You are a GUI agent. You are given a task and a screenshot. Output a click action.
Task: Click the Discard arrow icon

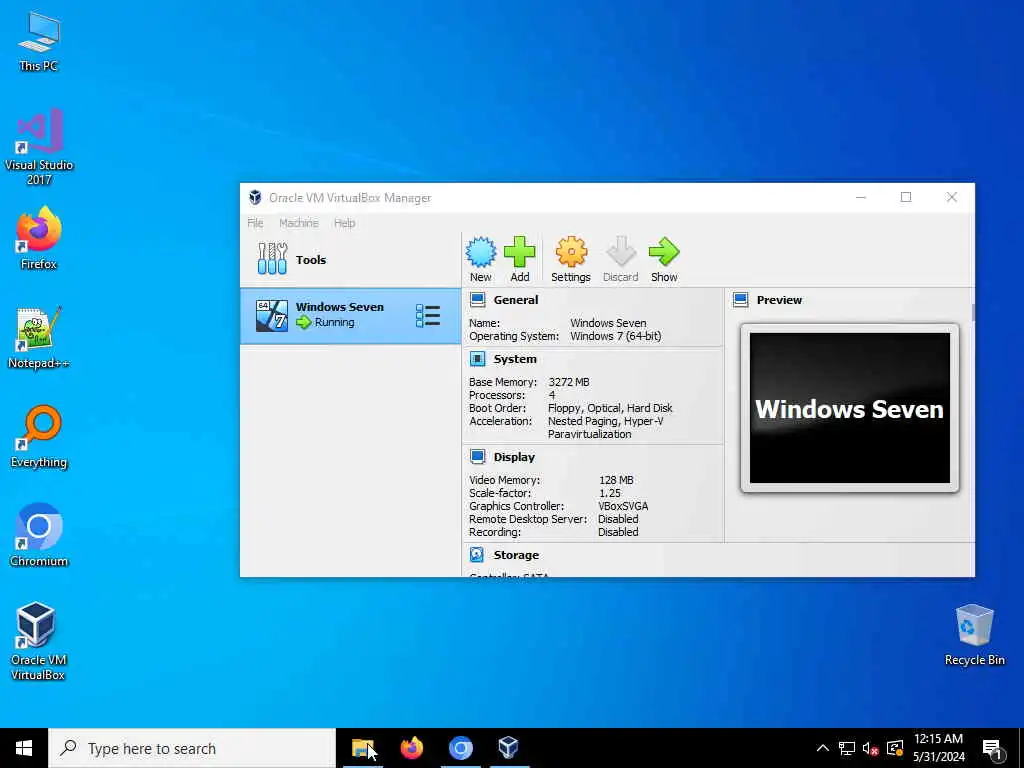[620, 252]
